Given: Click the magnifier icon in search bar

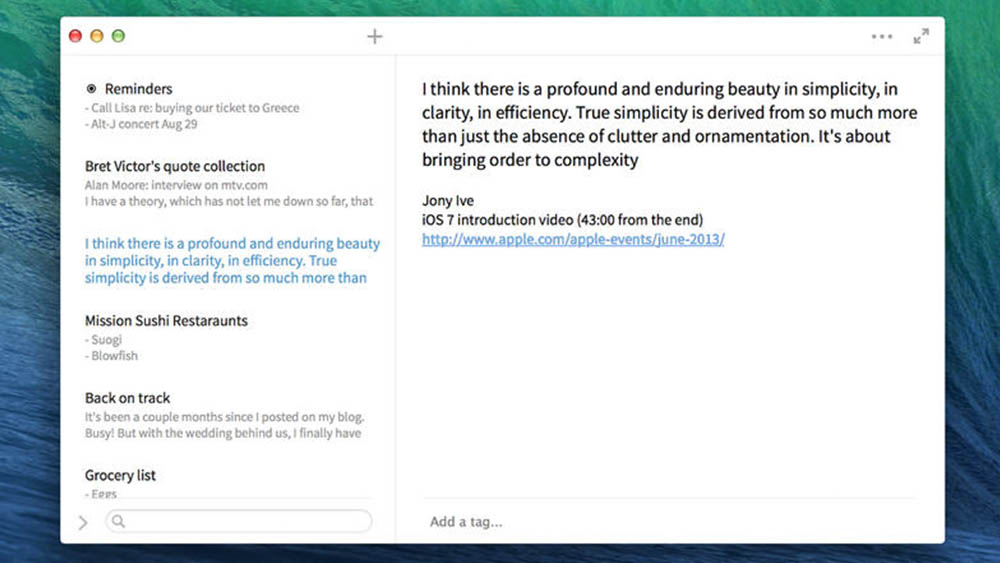Looking at the screenshot, I should 118,521.
